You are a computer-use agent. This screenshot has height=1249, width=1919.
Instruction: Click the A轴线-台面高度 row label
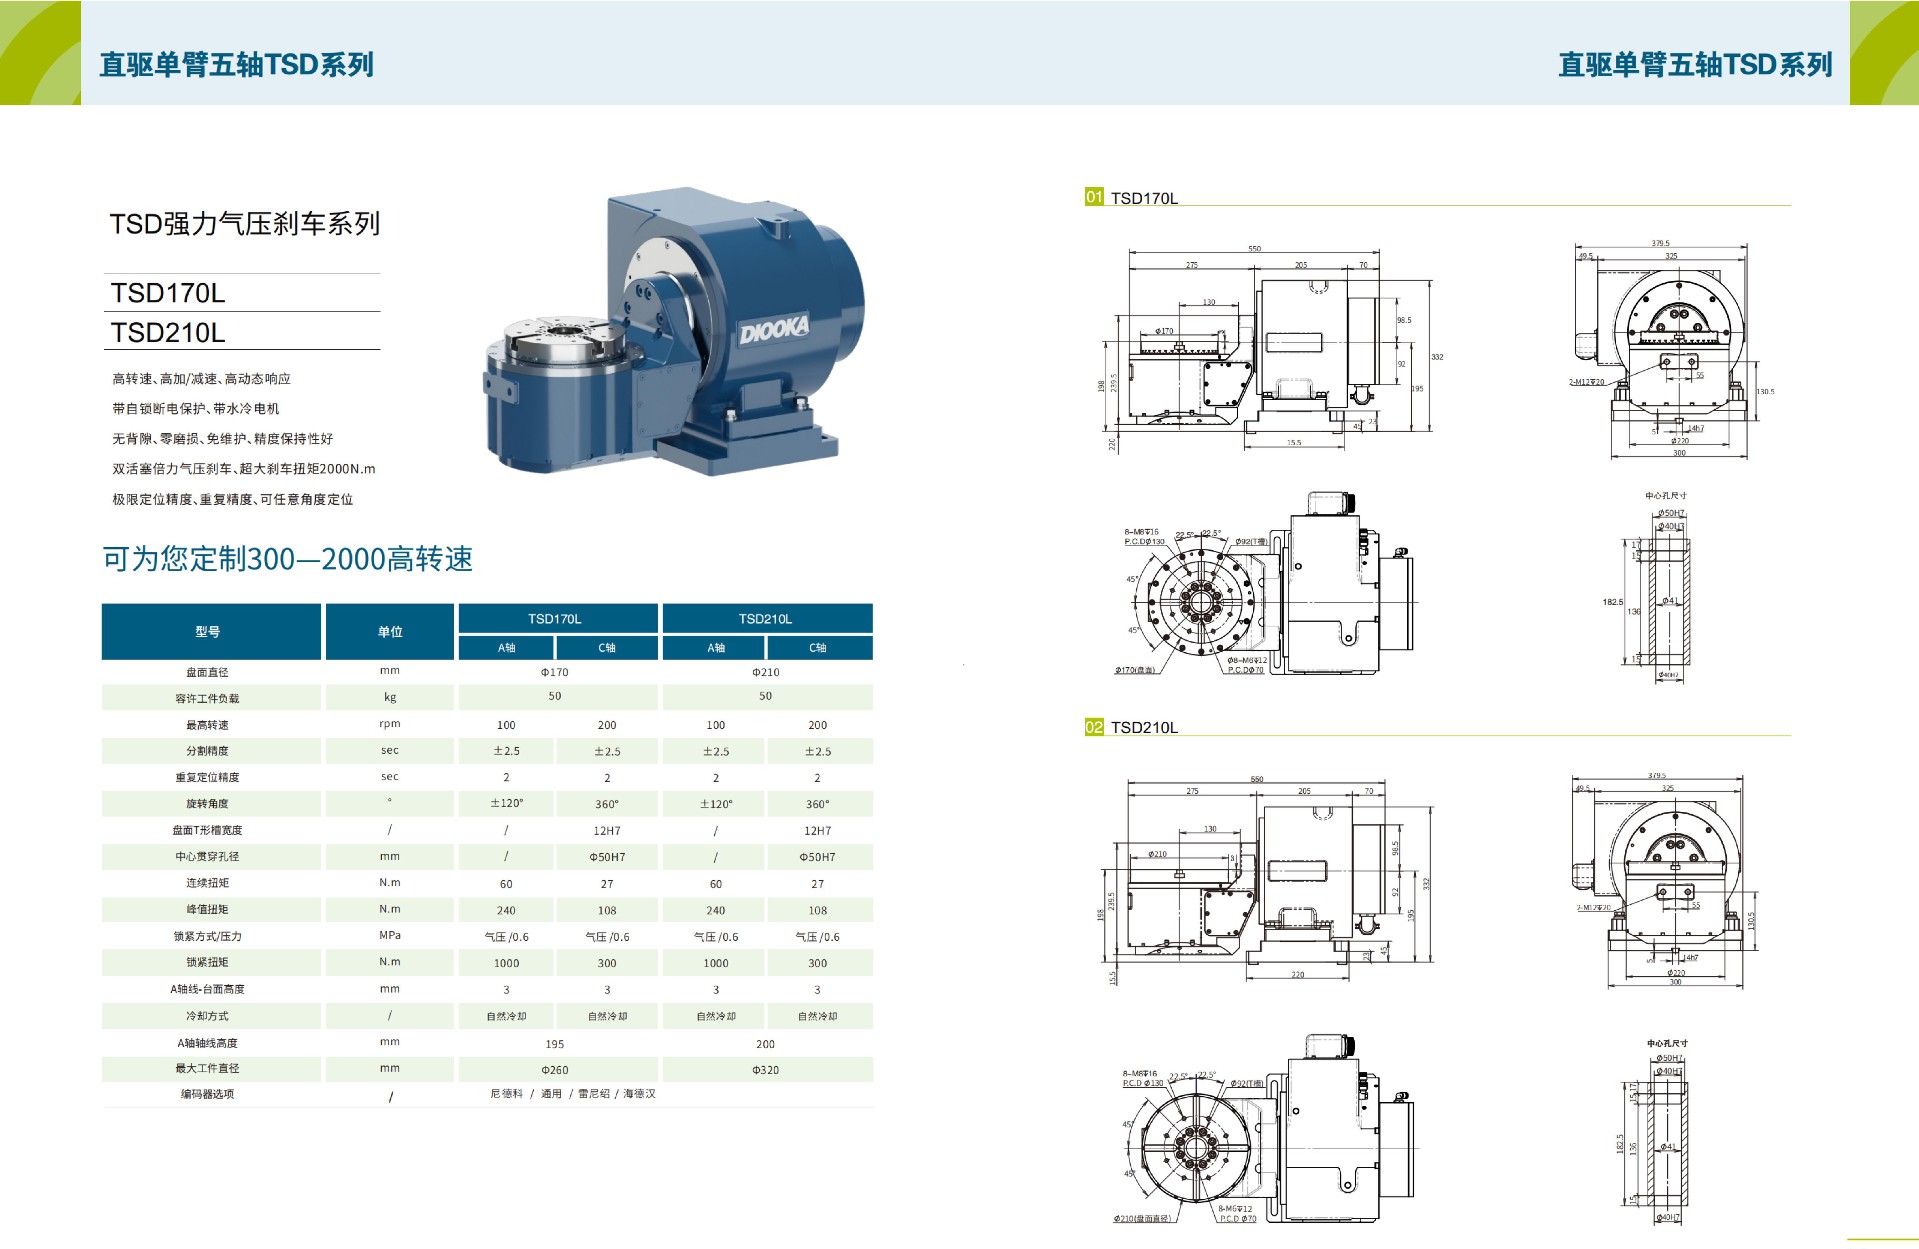(208, 990)
